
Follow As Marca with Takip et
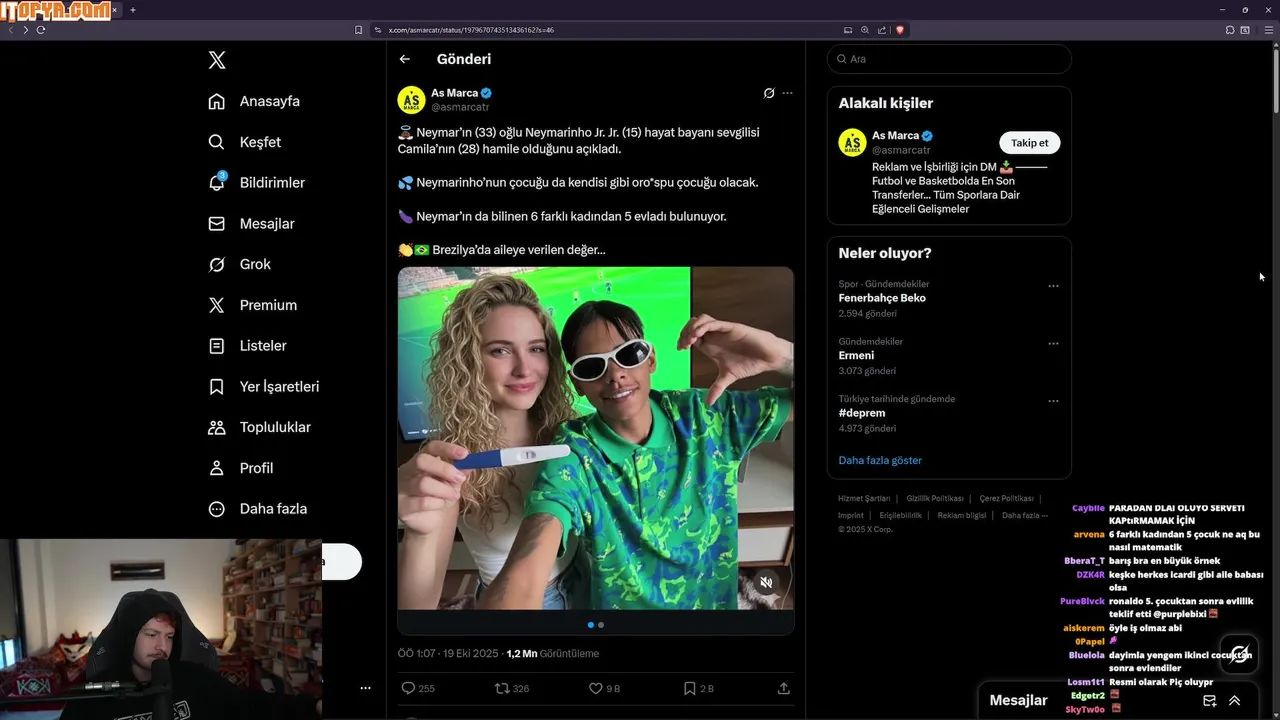coord(1029,143)
